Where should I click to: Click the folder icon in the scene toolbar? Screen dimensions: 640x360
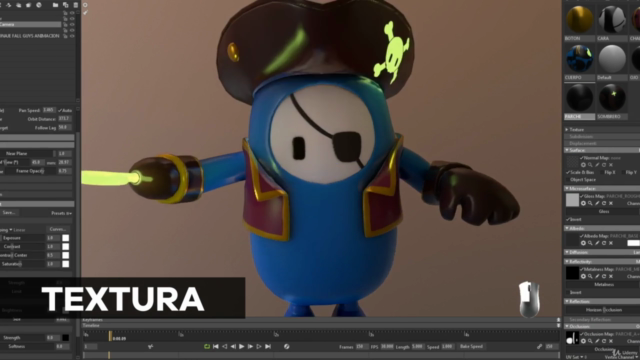55,5
